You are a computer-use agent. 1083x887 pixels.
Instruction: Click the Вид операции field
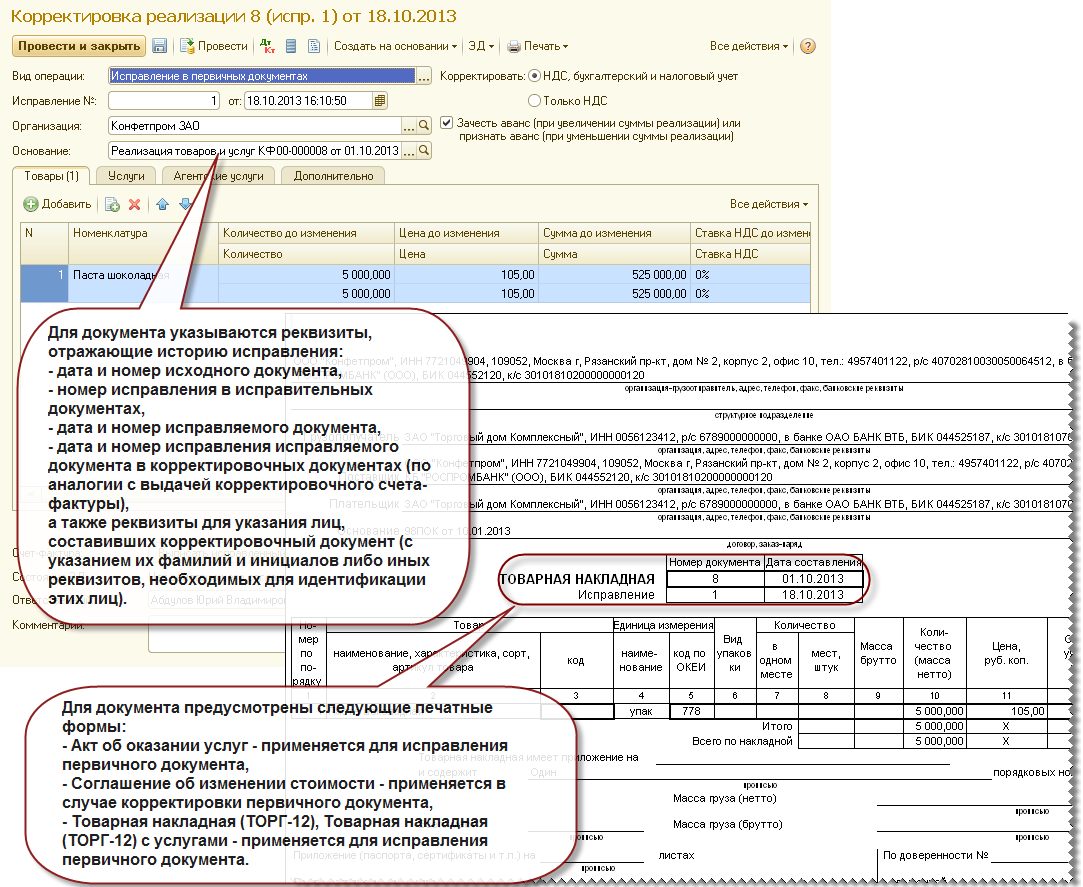click(x=262, y=76)
